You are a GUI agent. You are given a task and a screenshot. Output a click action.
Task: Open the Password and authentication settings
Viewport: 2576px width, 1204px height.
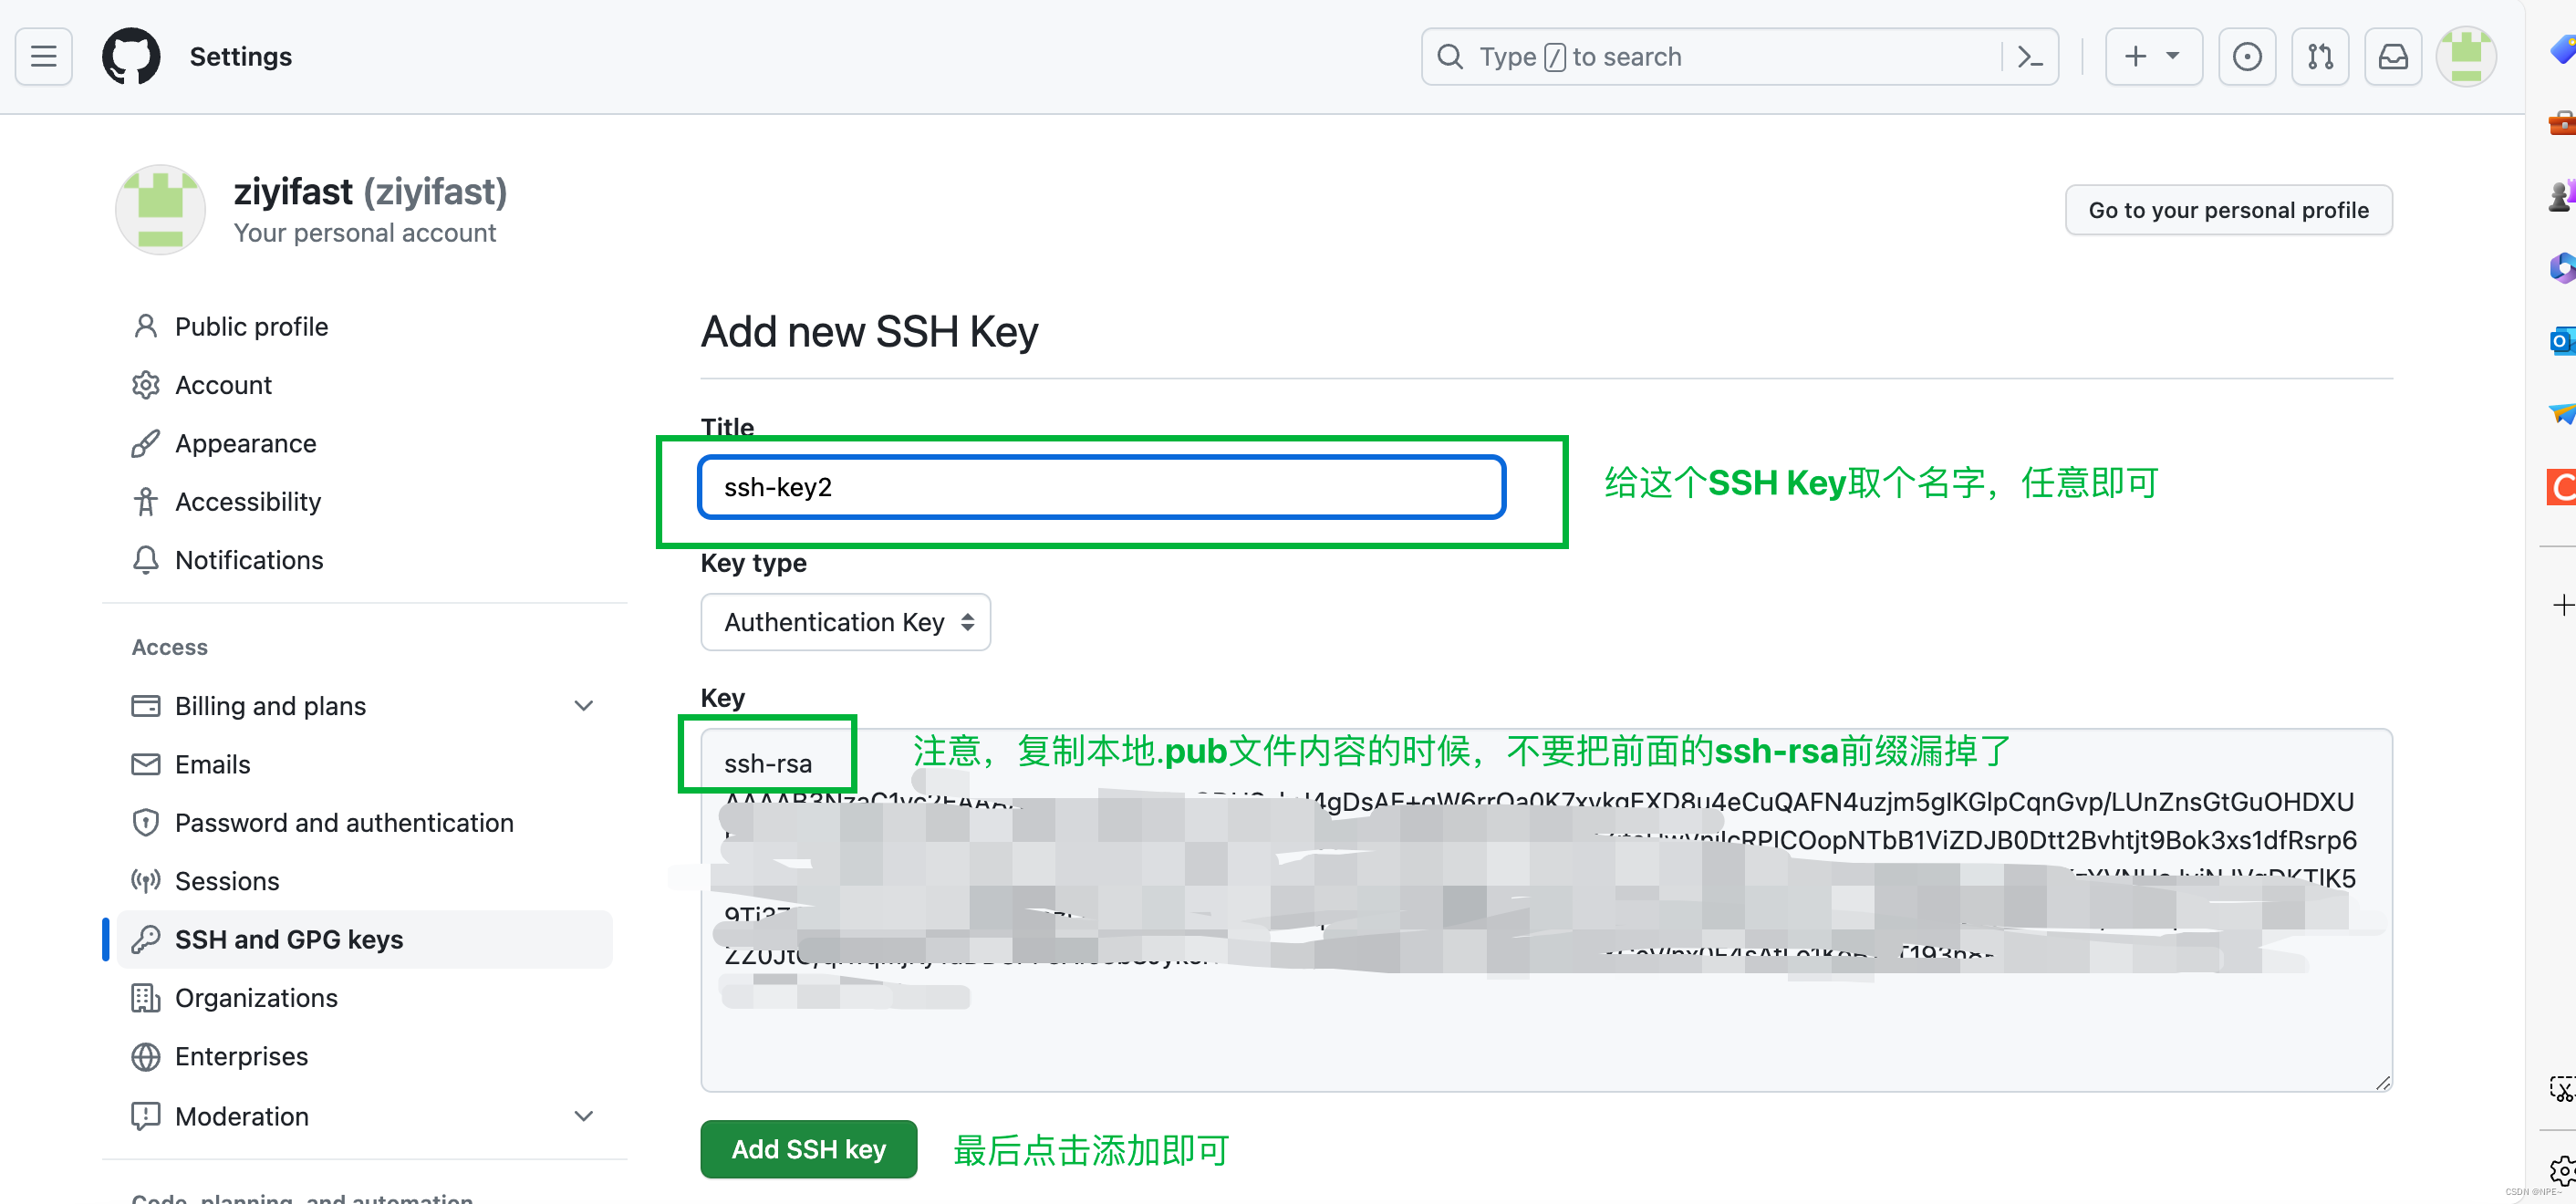pos(344,822)
